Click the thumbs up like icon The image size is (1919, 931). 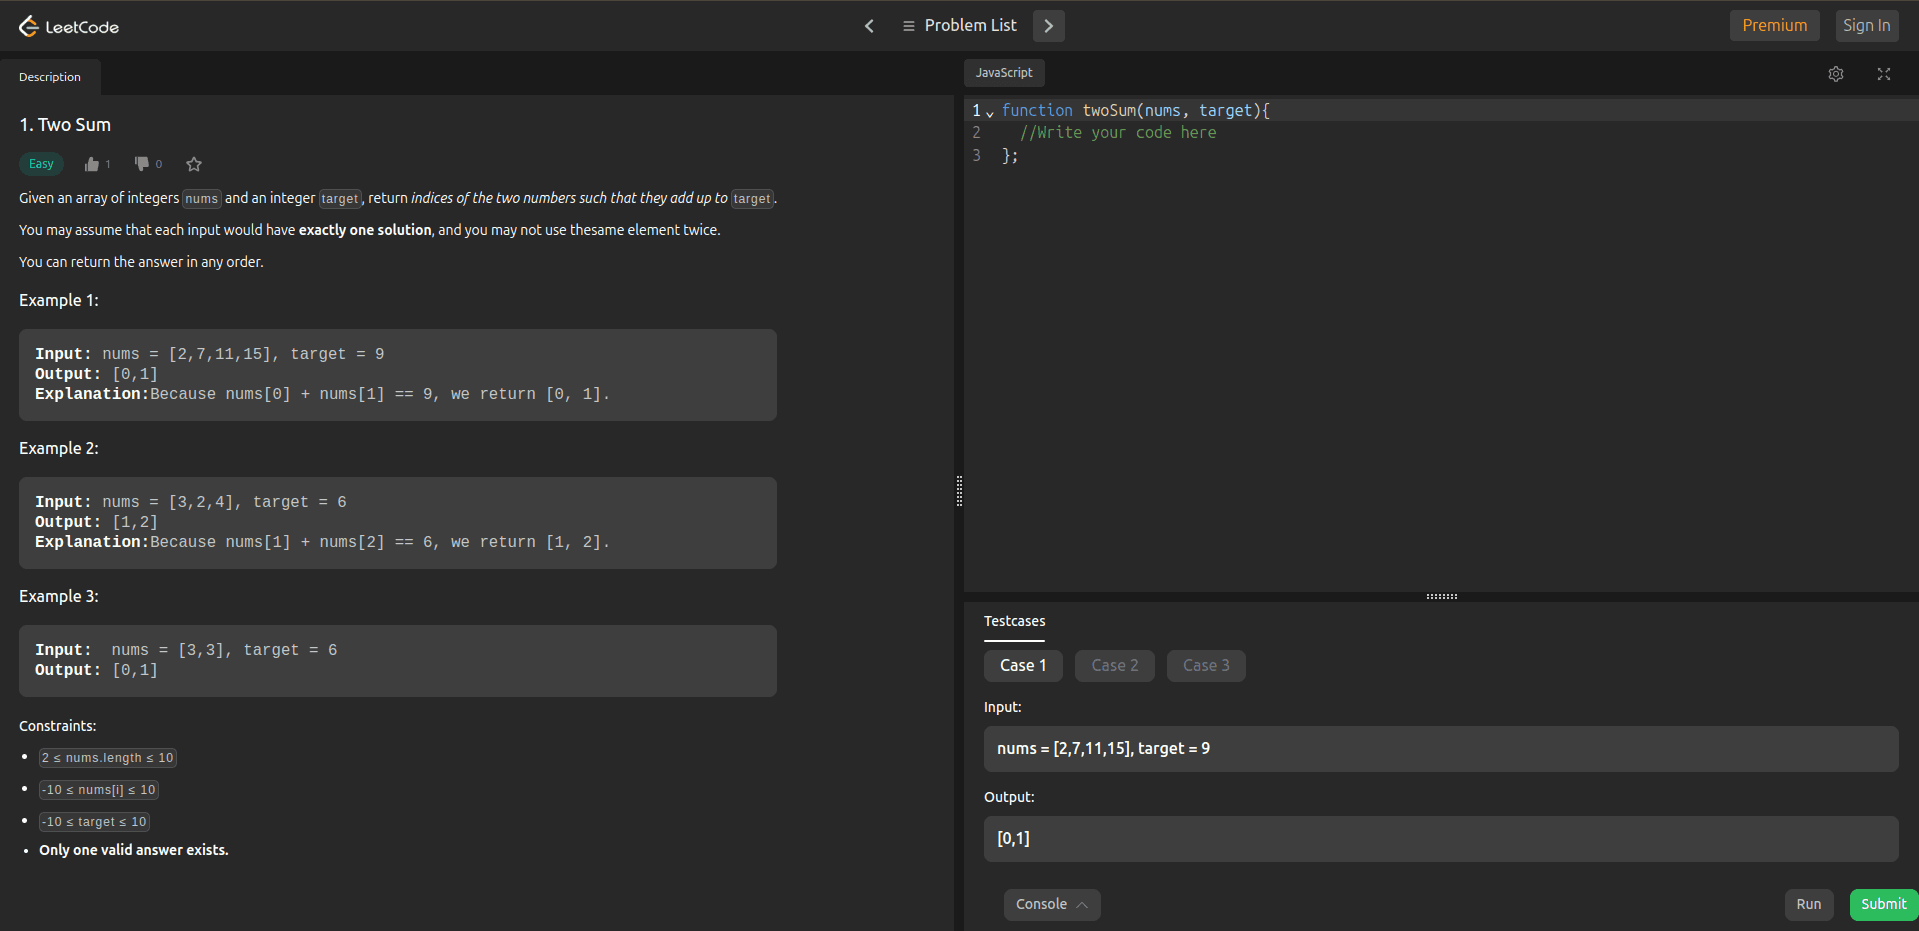(x=92, y=164)
